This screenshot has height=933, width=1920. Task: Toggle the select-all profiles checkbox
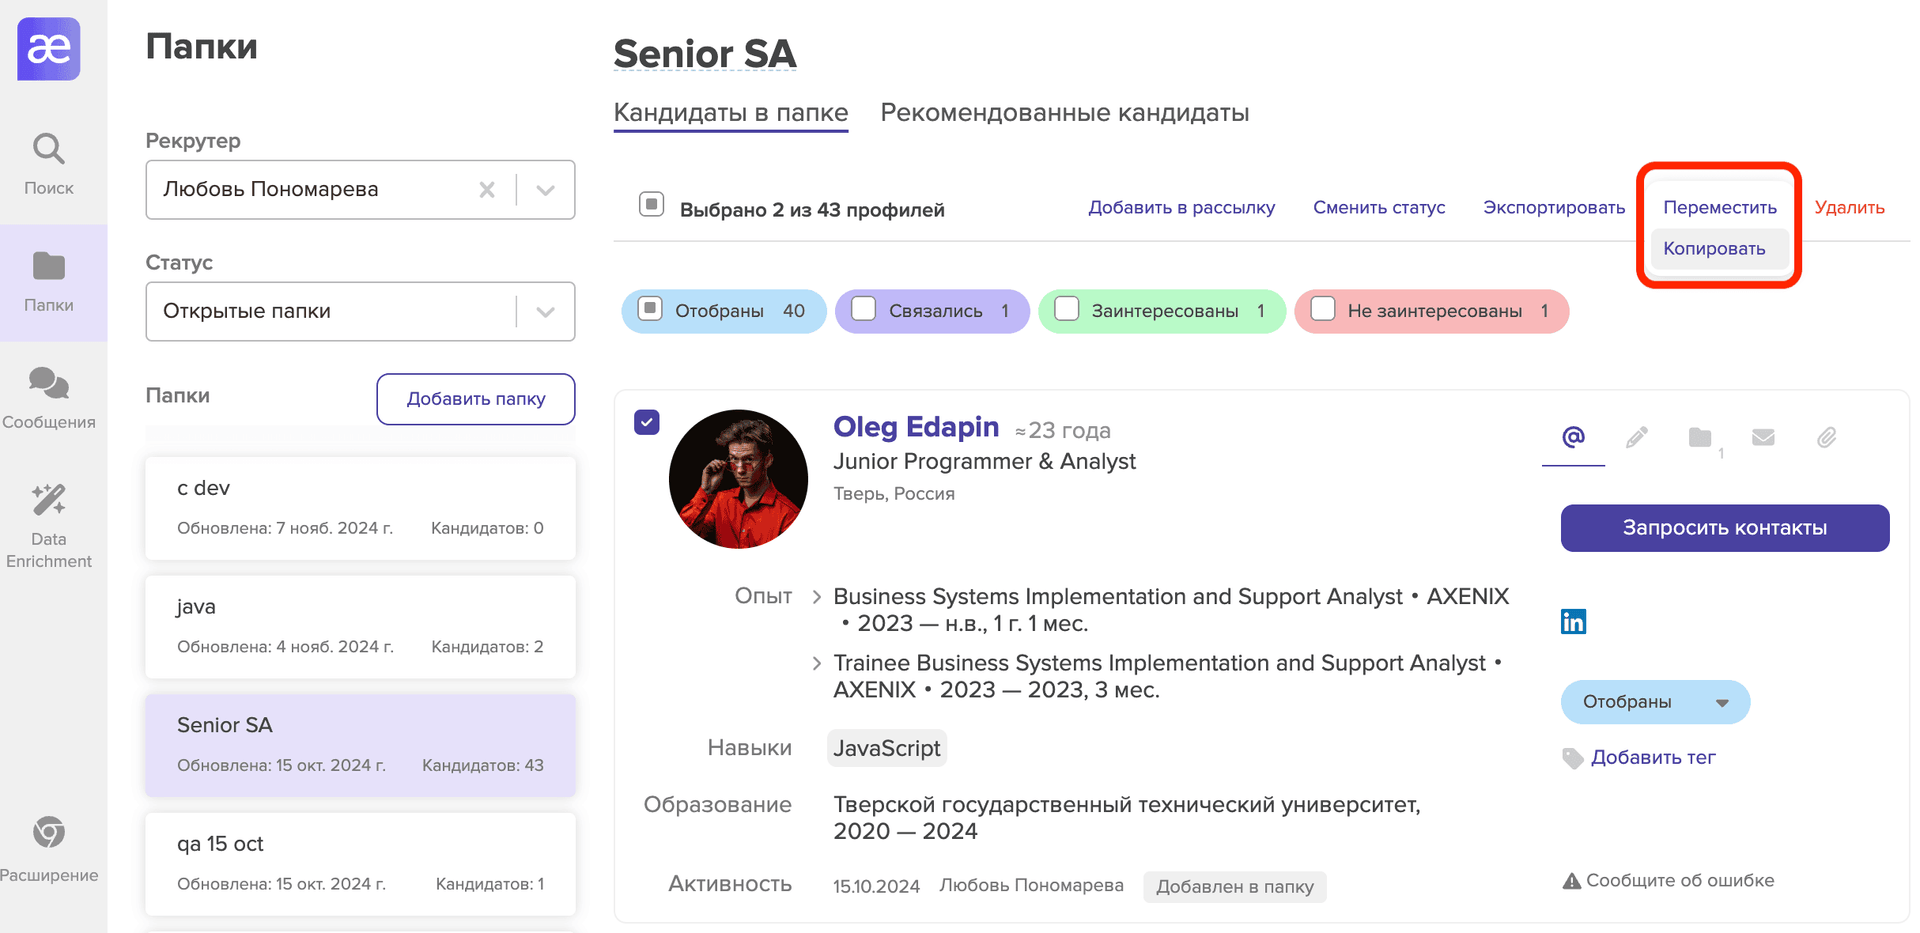click(651, 205)
